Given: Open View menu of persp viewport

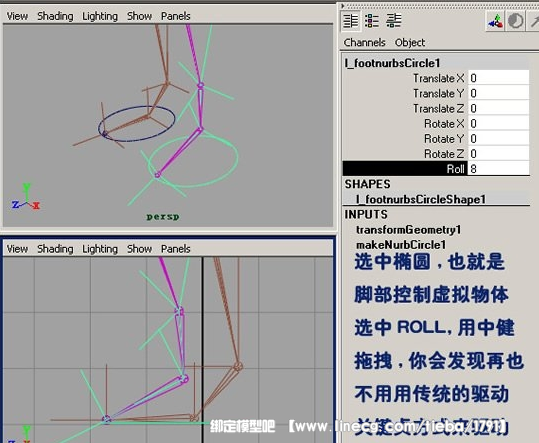Looking at the screenshot, I should coord(17,16).
